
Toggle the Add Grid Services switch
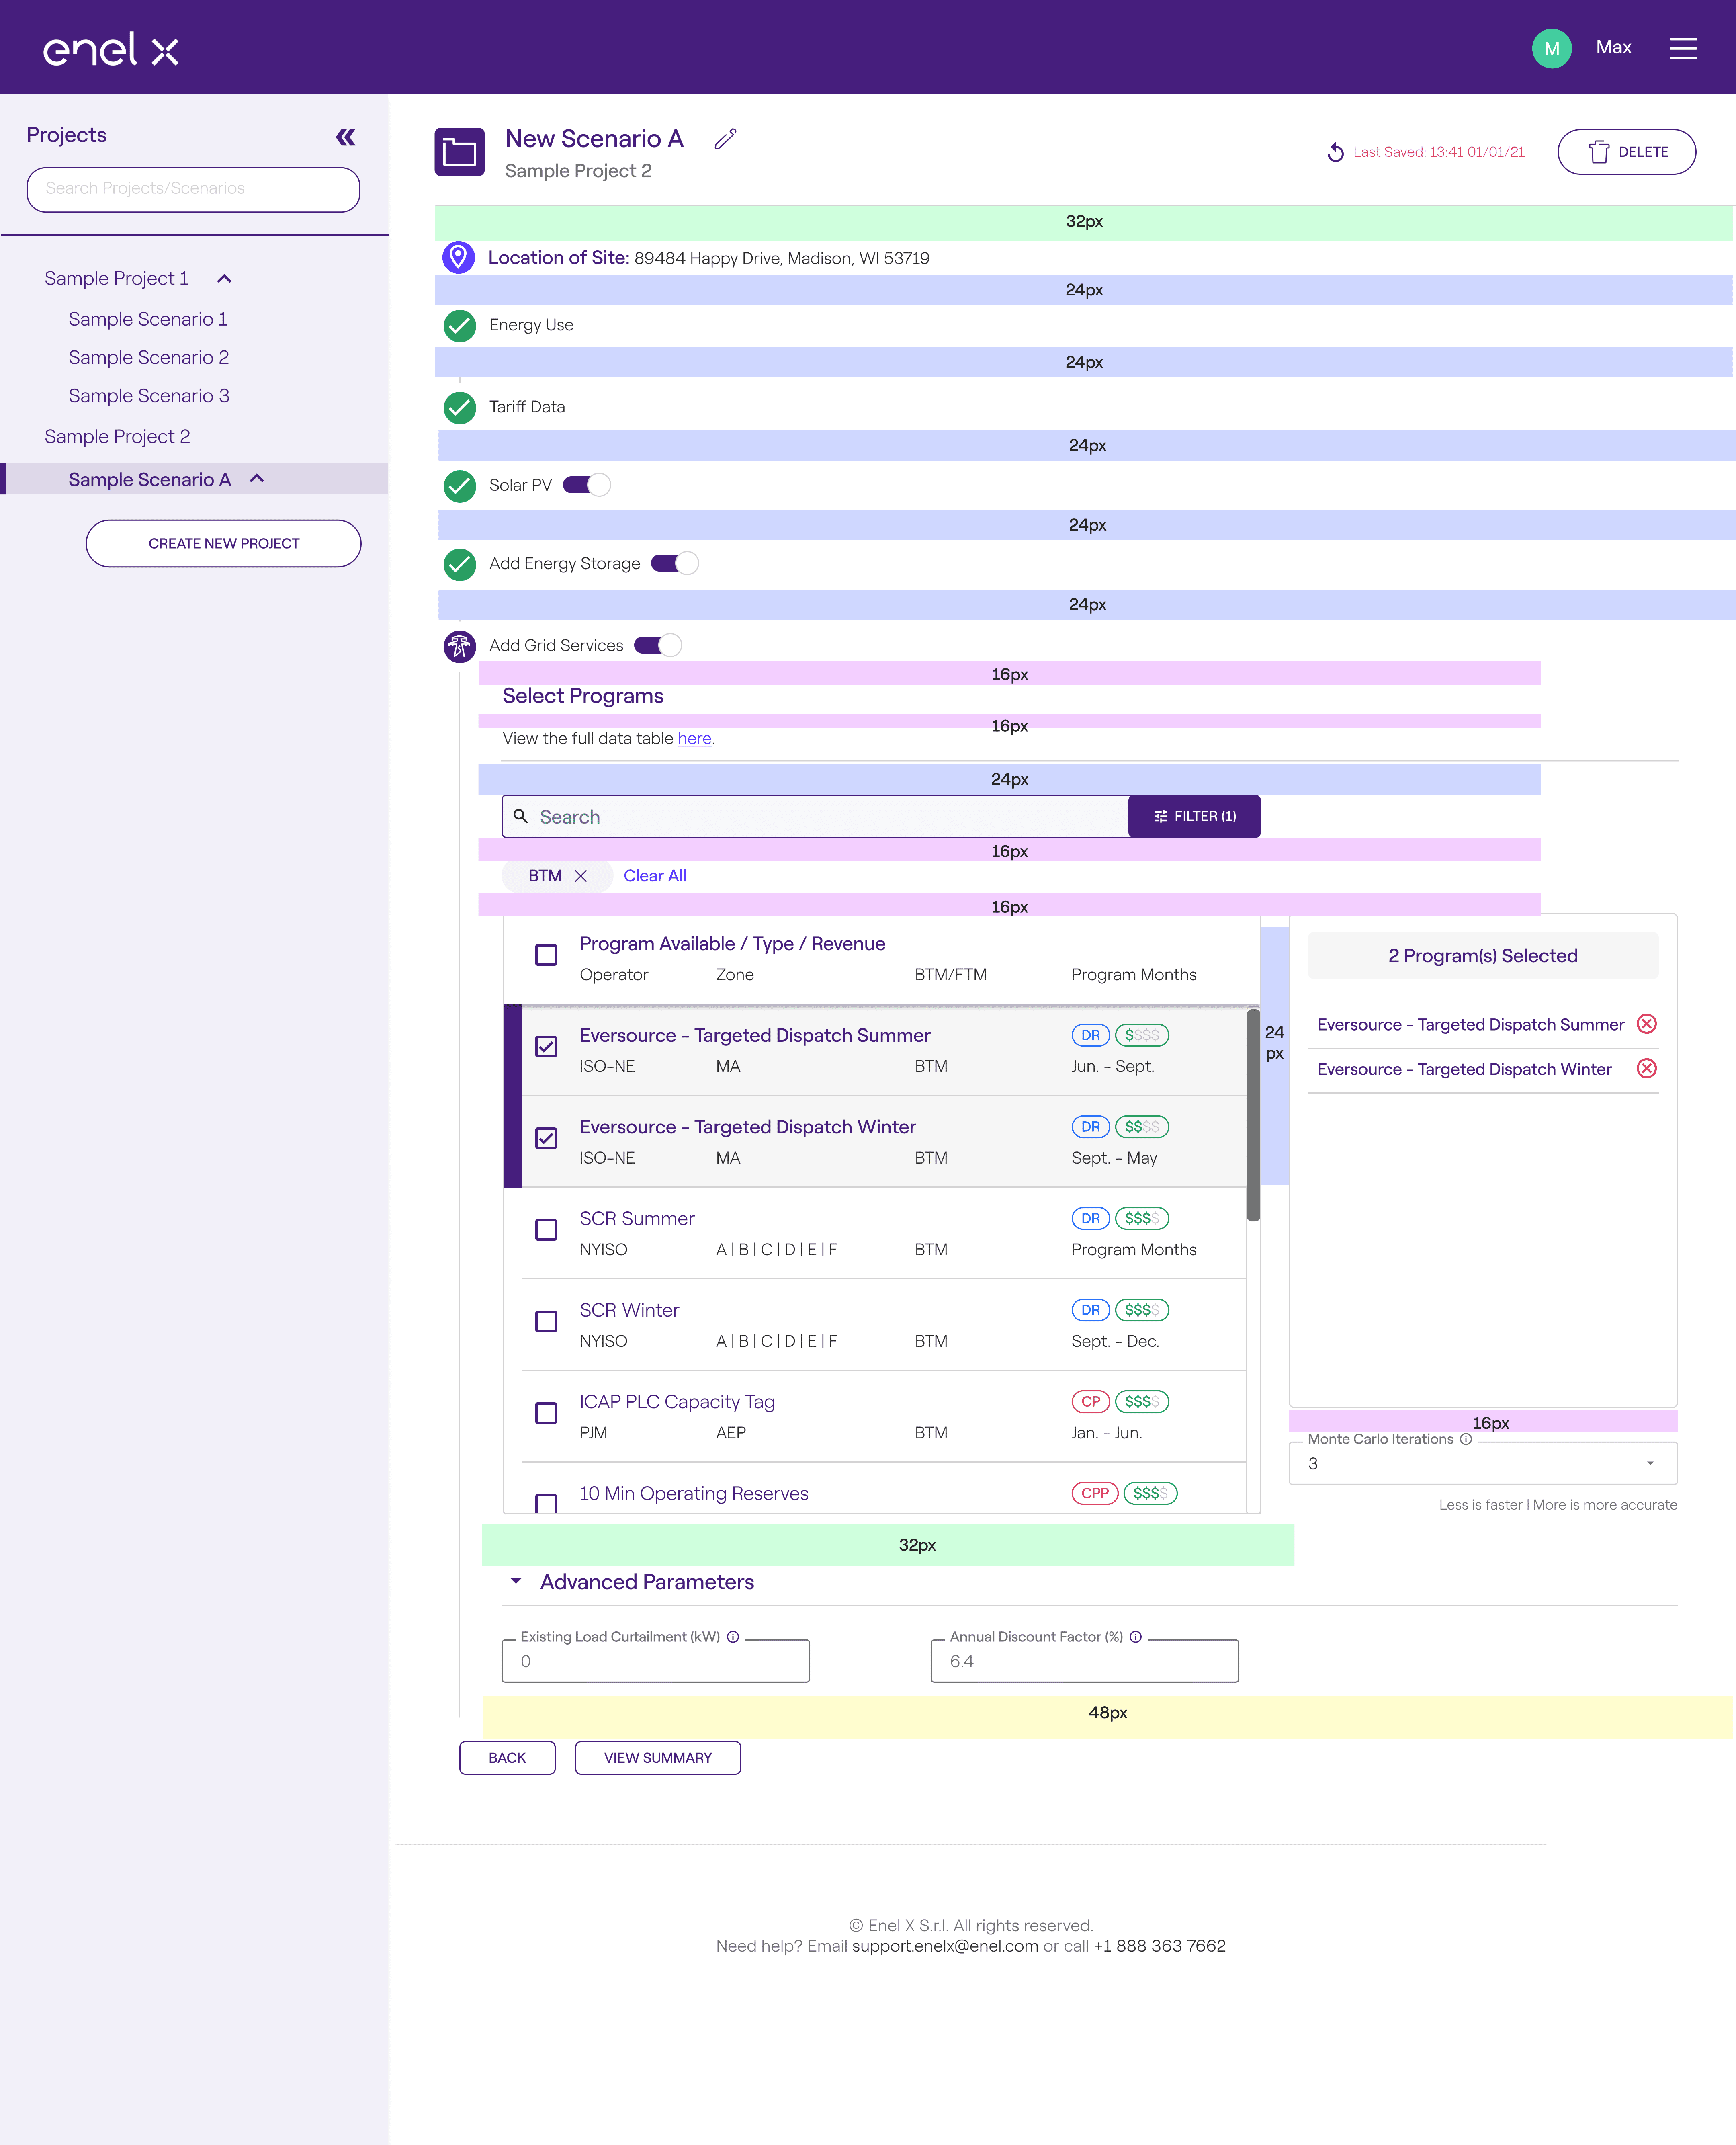click(657, 646)
